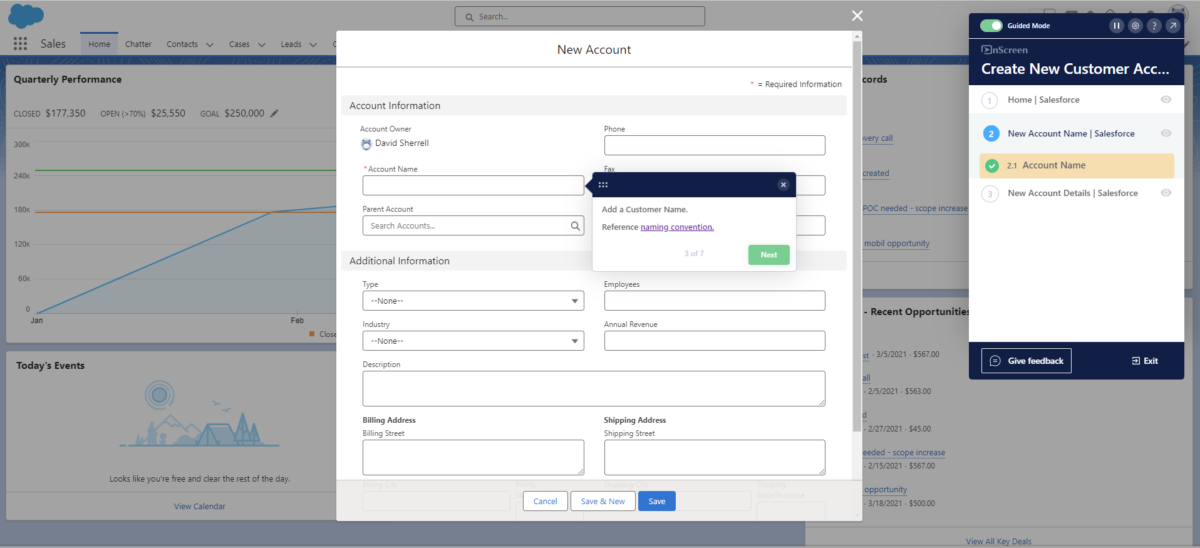Viewport: 1200px width, 548px height.
Task: Click the Billing Street text area
Action: [x=473, y=457]
